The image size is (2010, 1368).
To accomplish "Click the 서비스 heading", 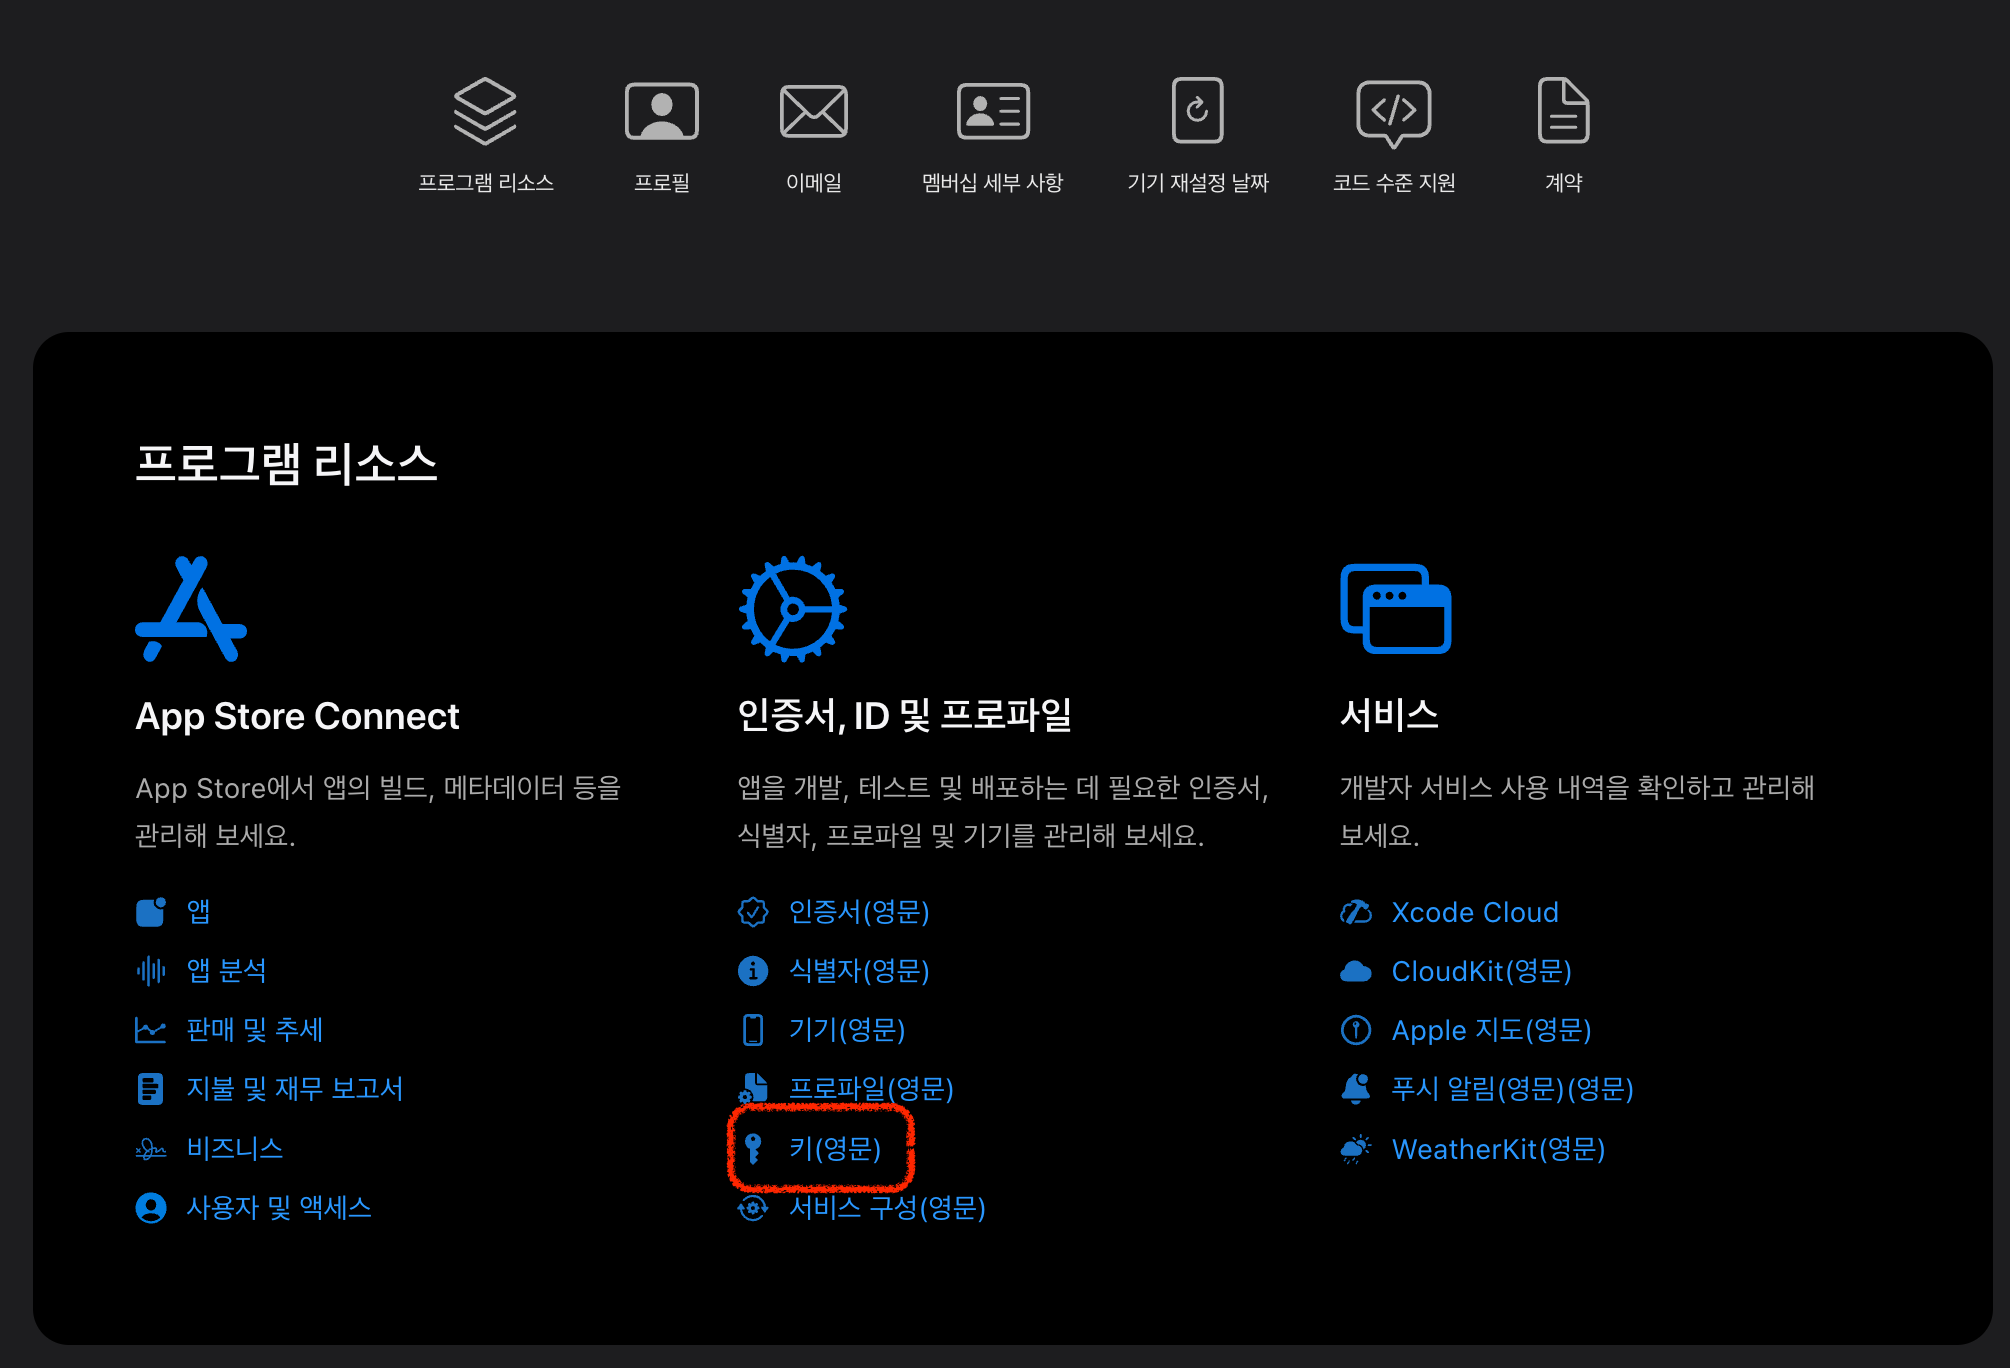I will point(1390,715).
